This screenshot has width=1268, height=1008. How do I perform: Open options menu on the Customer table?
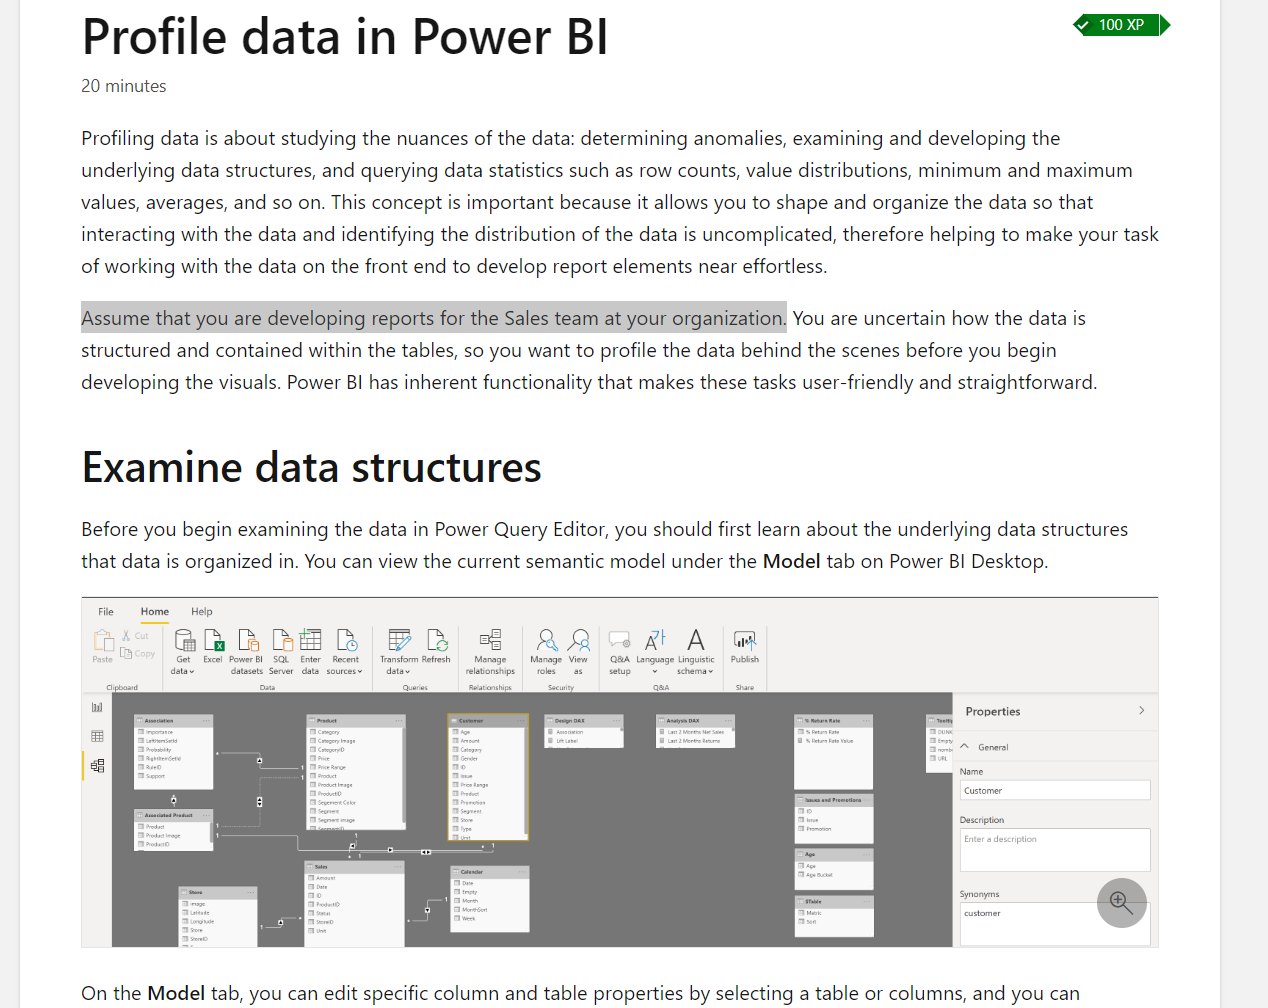click(x=520, y=721)
